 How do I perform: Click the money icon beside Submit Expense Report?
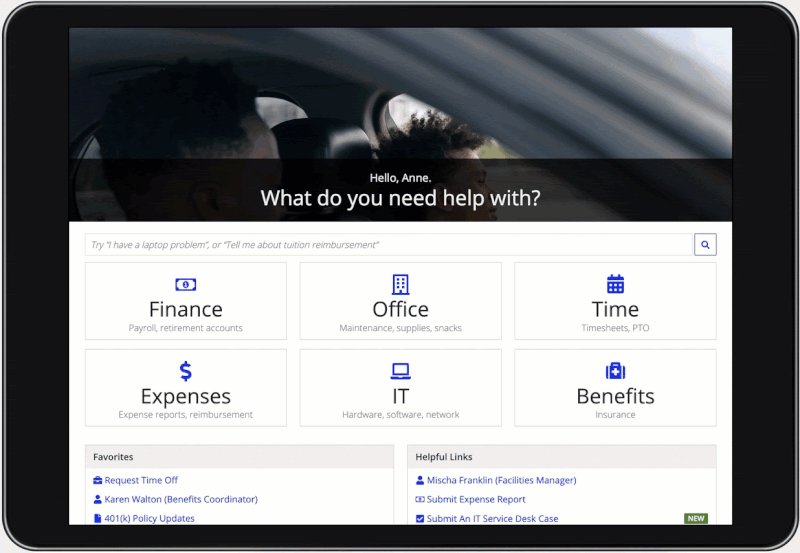420,499
